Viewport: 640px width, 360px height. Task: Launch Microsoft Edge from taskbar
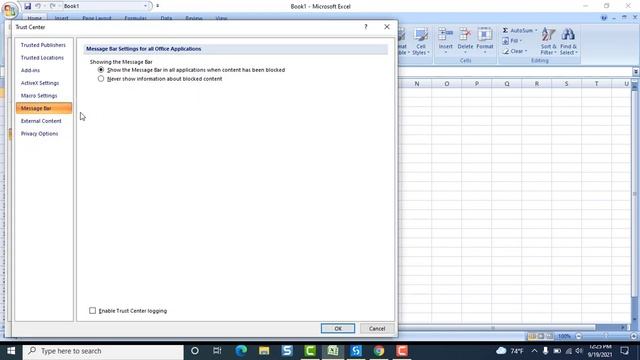(x=241, y=351)
